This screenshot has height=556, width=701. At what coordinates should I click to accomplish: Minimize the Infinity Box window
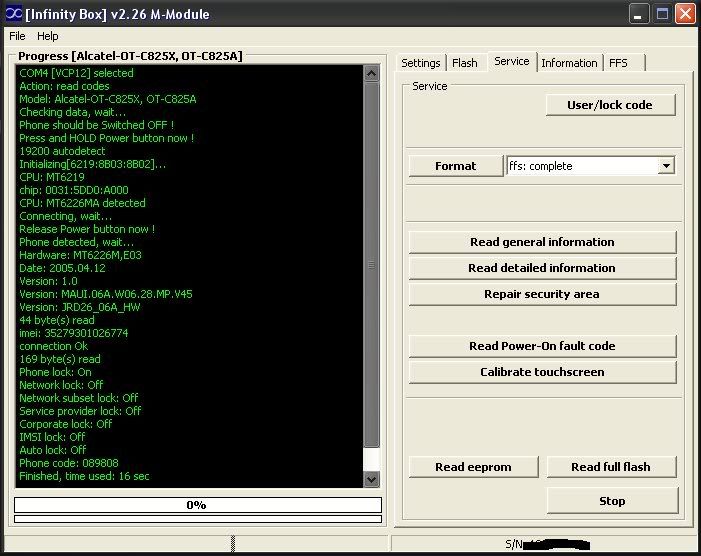point(638,14)
